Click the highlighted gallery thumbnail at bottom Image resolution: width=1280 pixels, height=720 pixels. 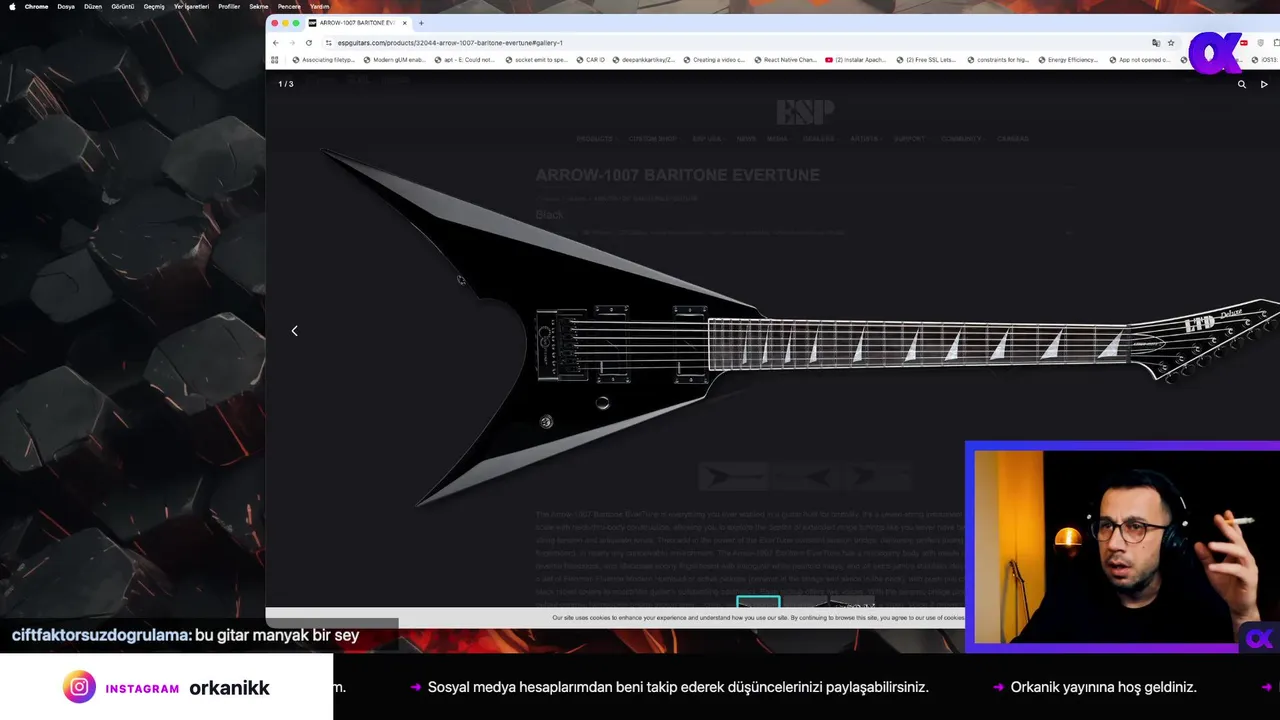tap(758, 602)
